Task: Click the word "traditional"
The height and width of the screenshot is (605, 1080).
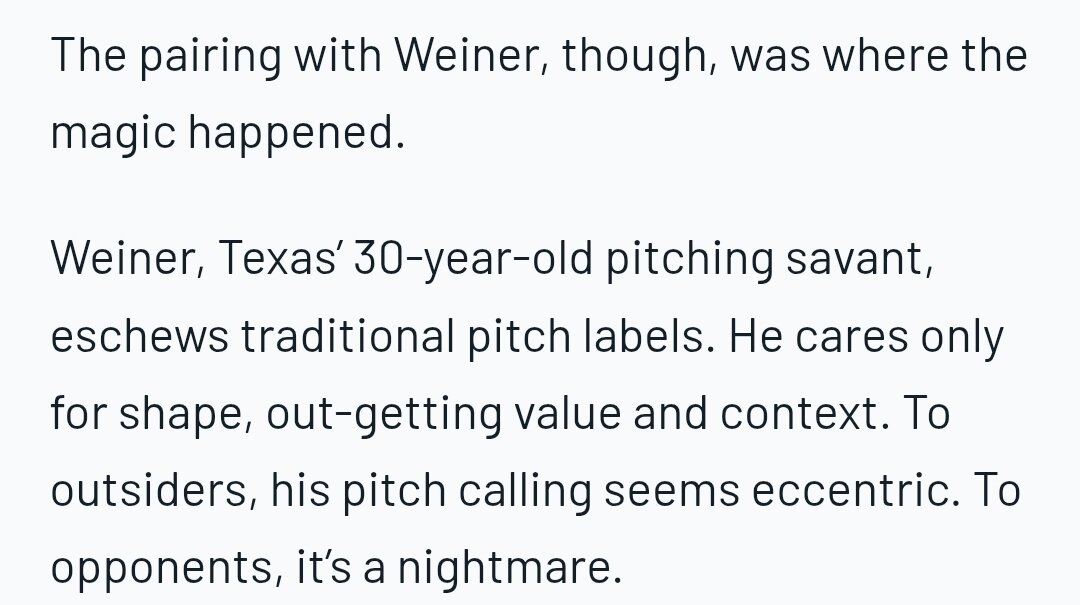Action: click(347, 336)
